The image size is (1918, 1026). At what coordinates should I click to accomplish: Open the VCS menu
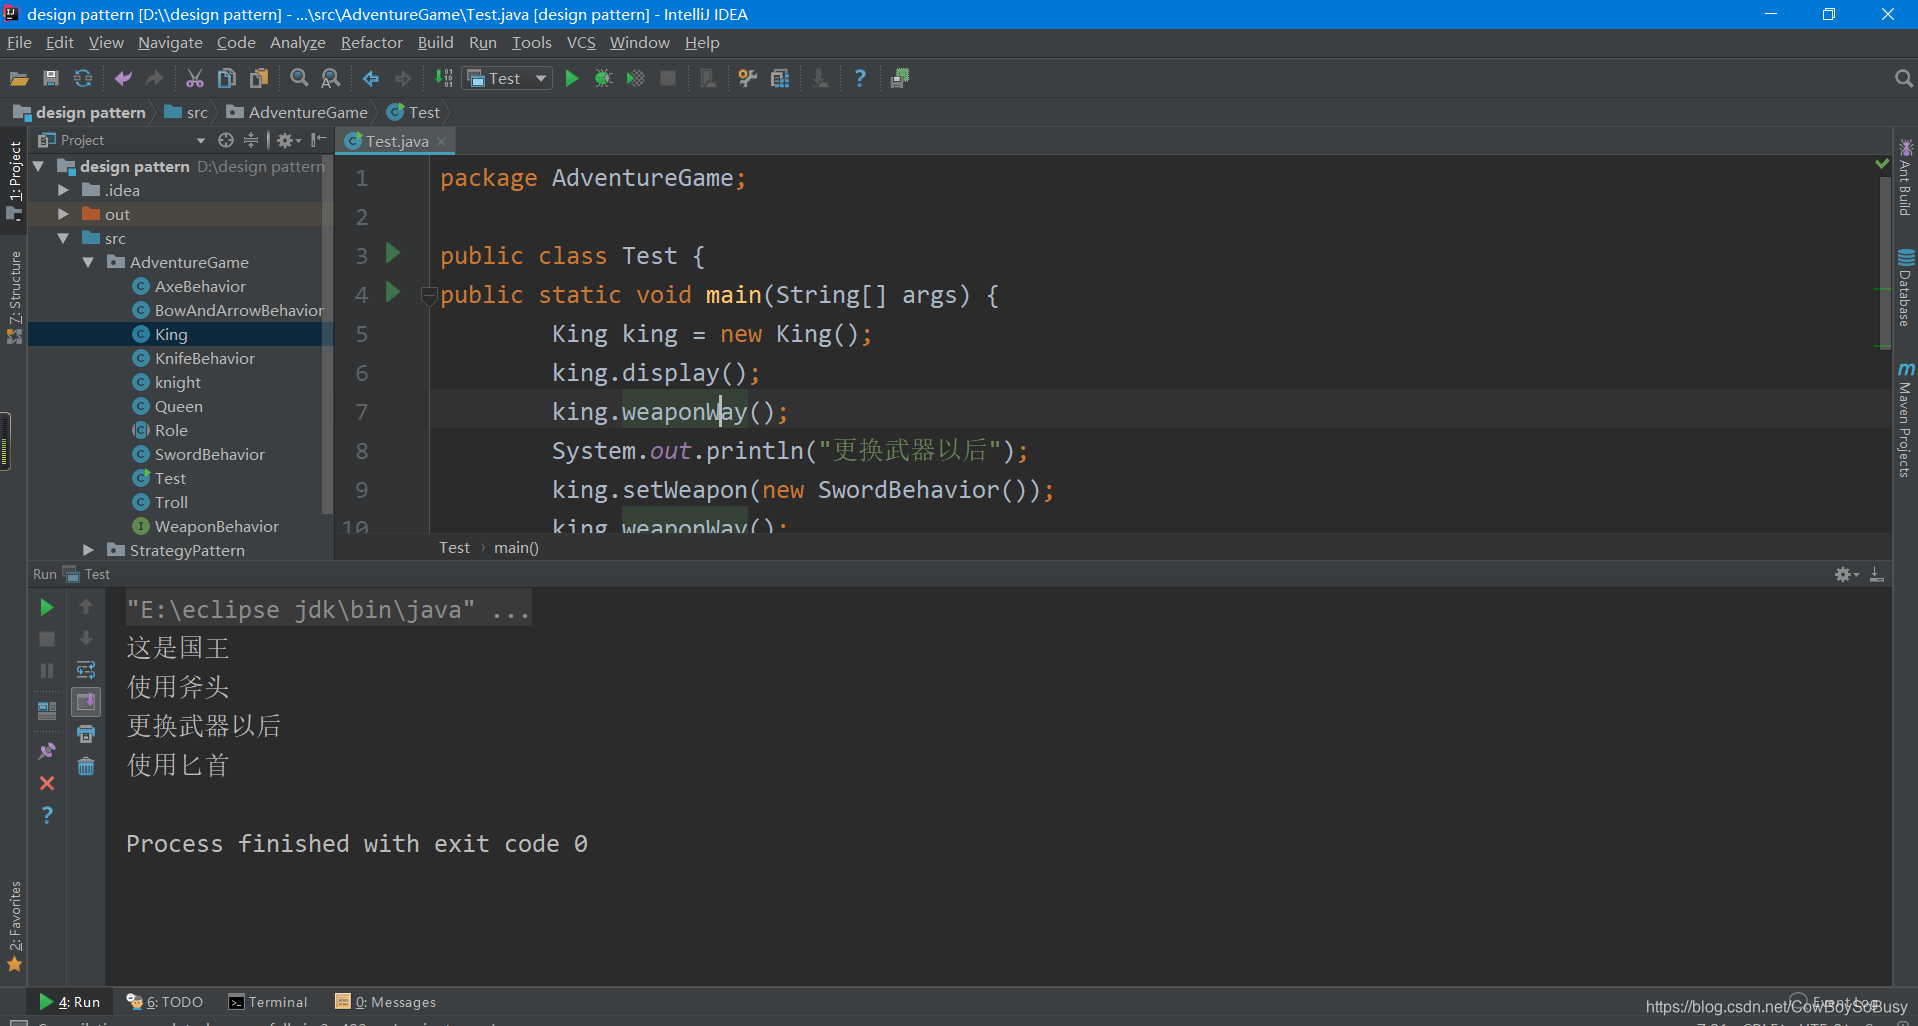pyautogui.click(x=581, y=42)
